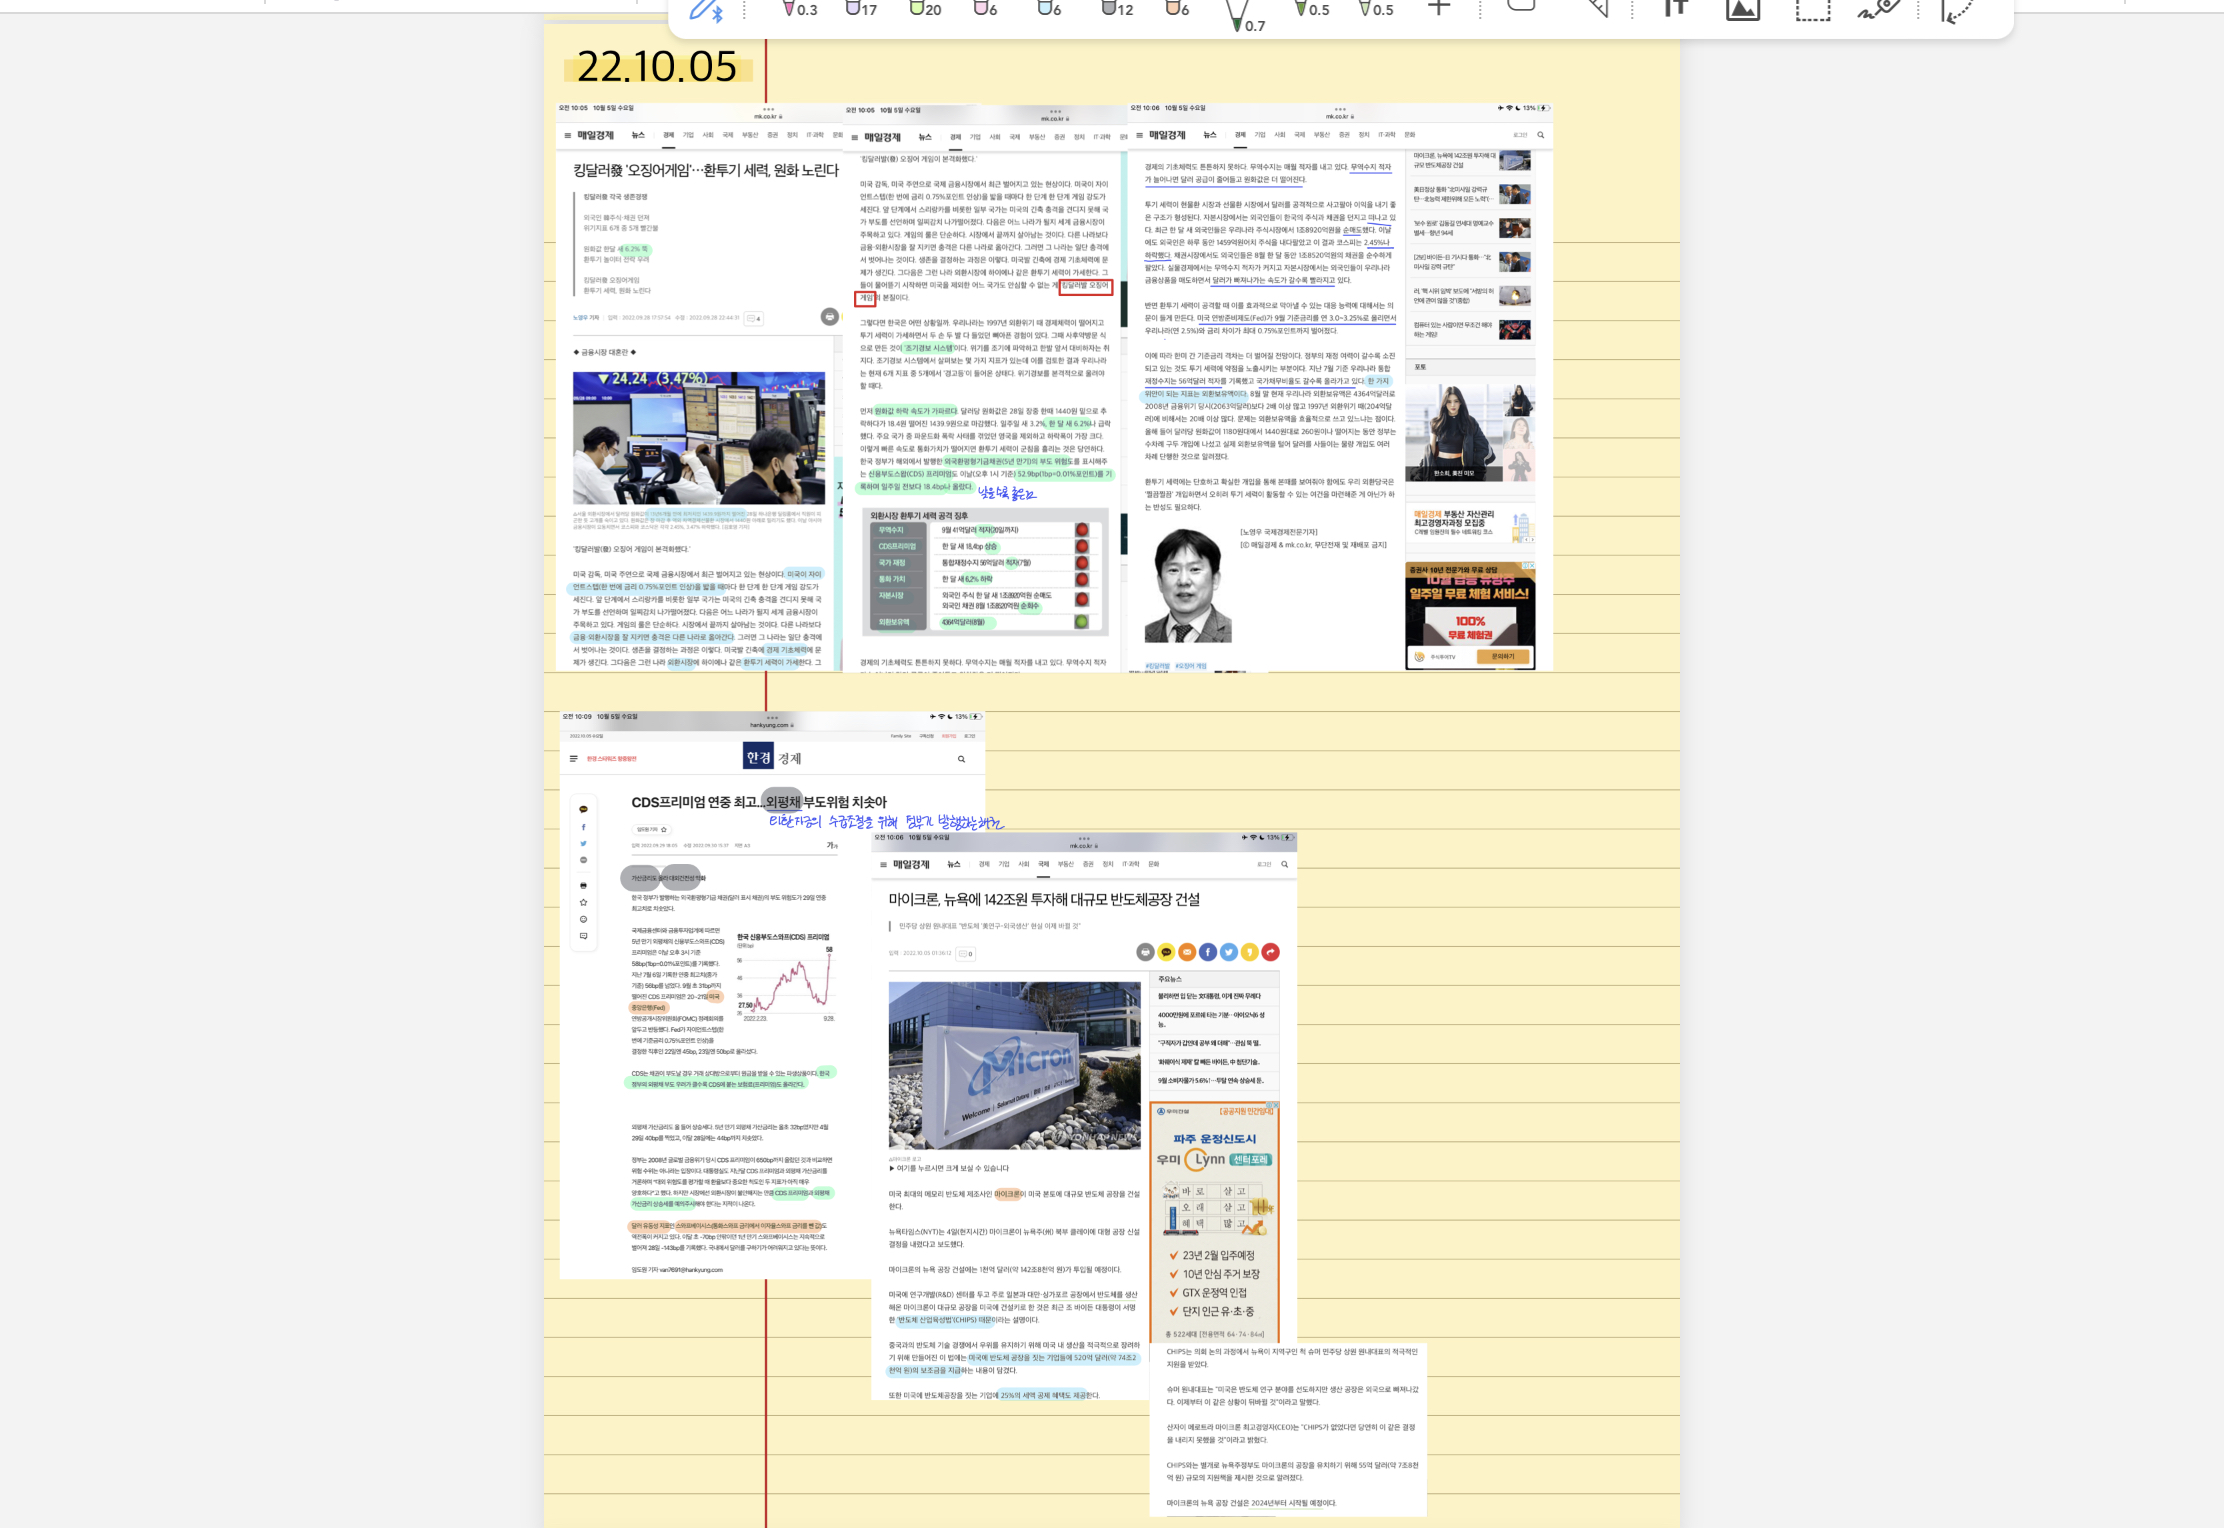The width and height of the screenshot is (2224, 1528).
Task: Select the trading room photo thumbnail
Action: pos(698,438)
